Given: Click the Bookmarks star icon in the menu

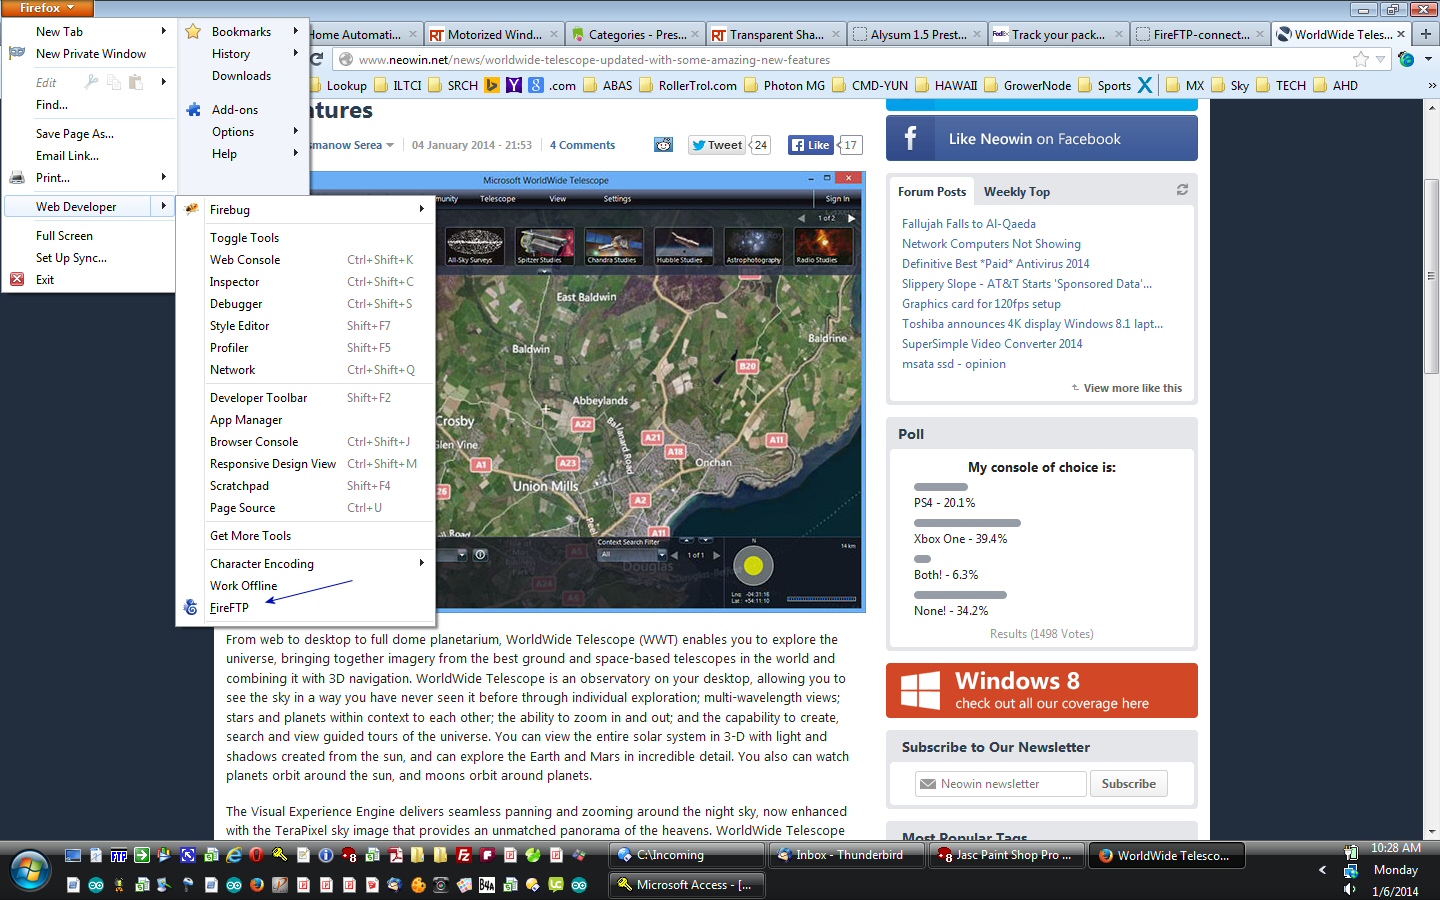Looking at the screenshot, I should pos(194,32).
